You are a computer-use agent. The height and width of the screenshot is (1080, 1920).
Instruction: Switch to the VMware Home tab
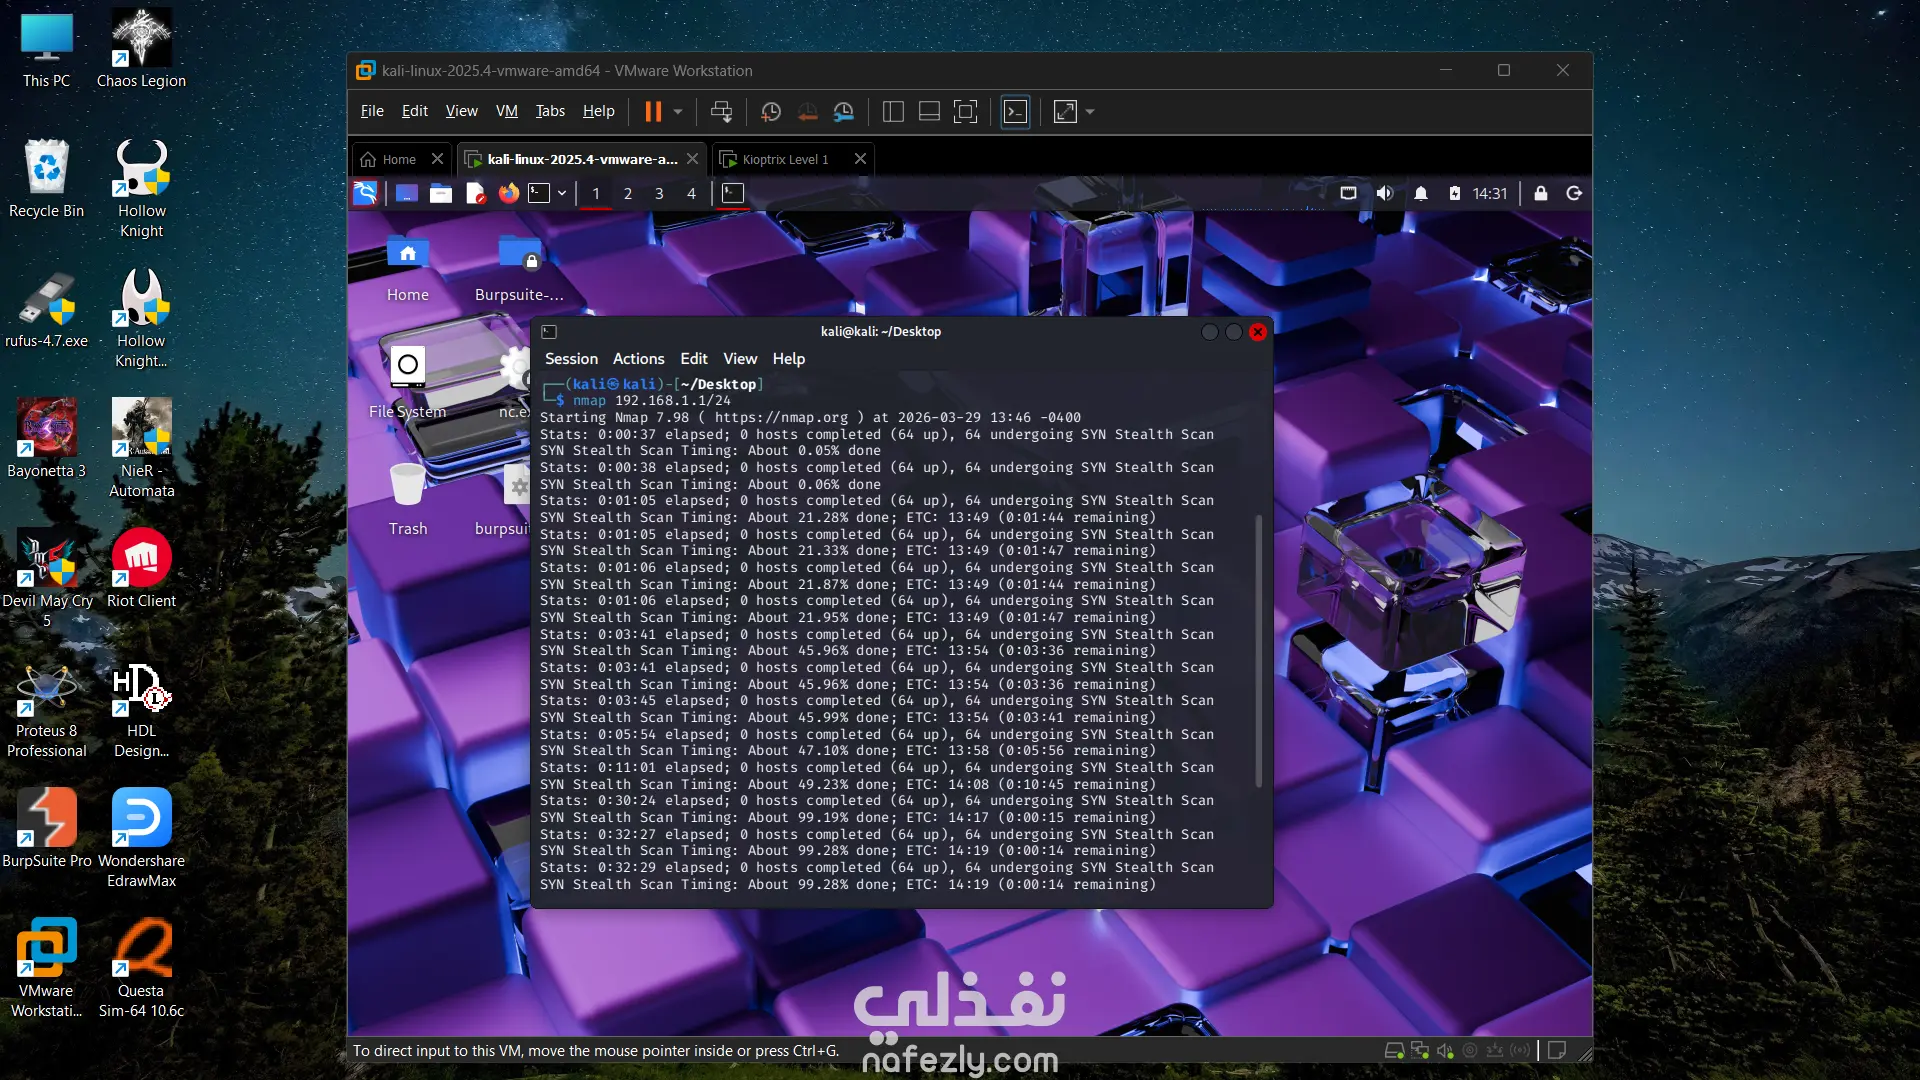click(390, 159)
